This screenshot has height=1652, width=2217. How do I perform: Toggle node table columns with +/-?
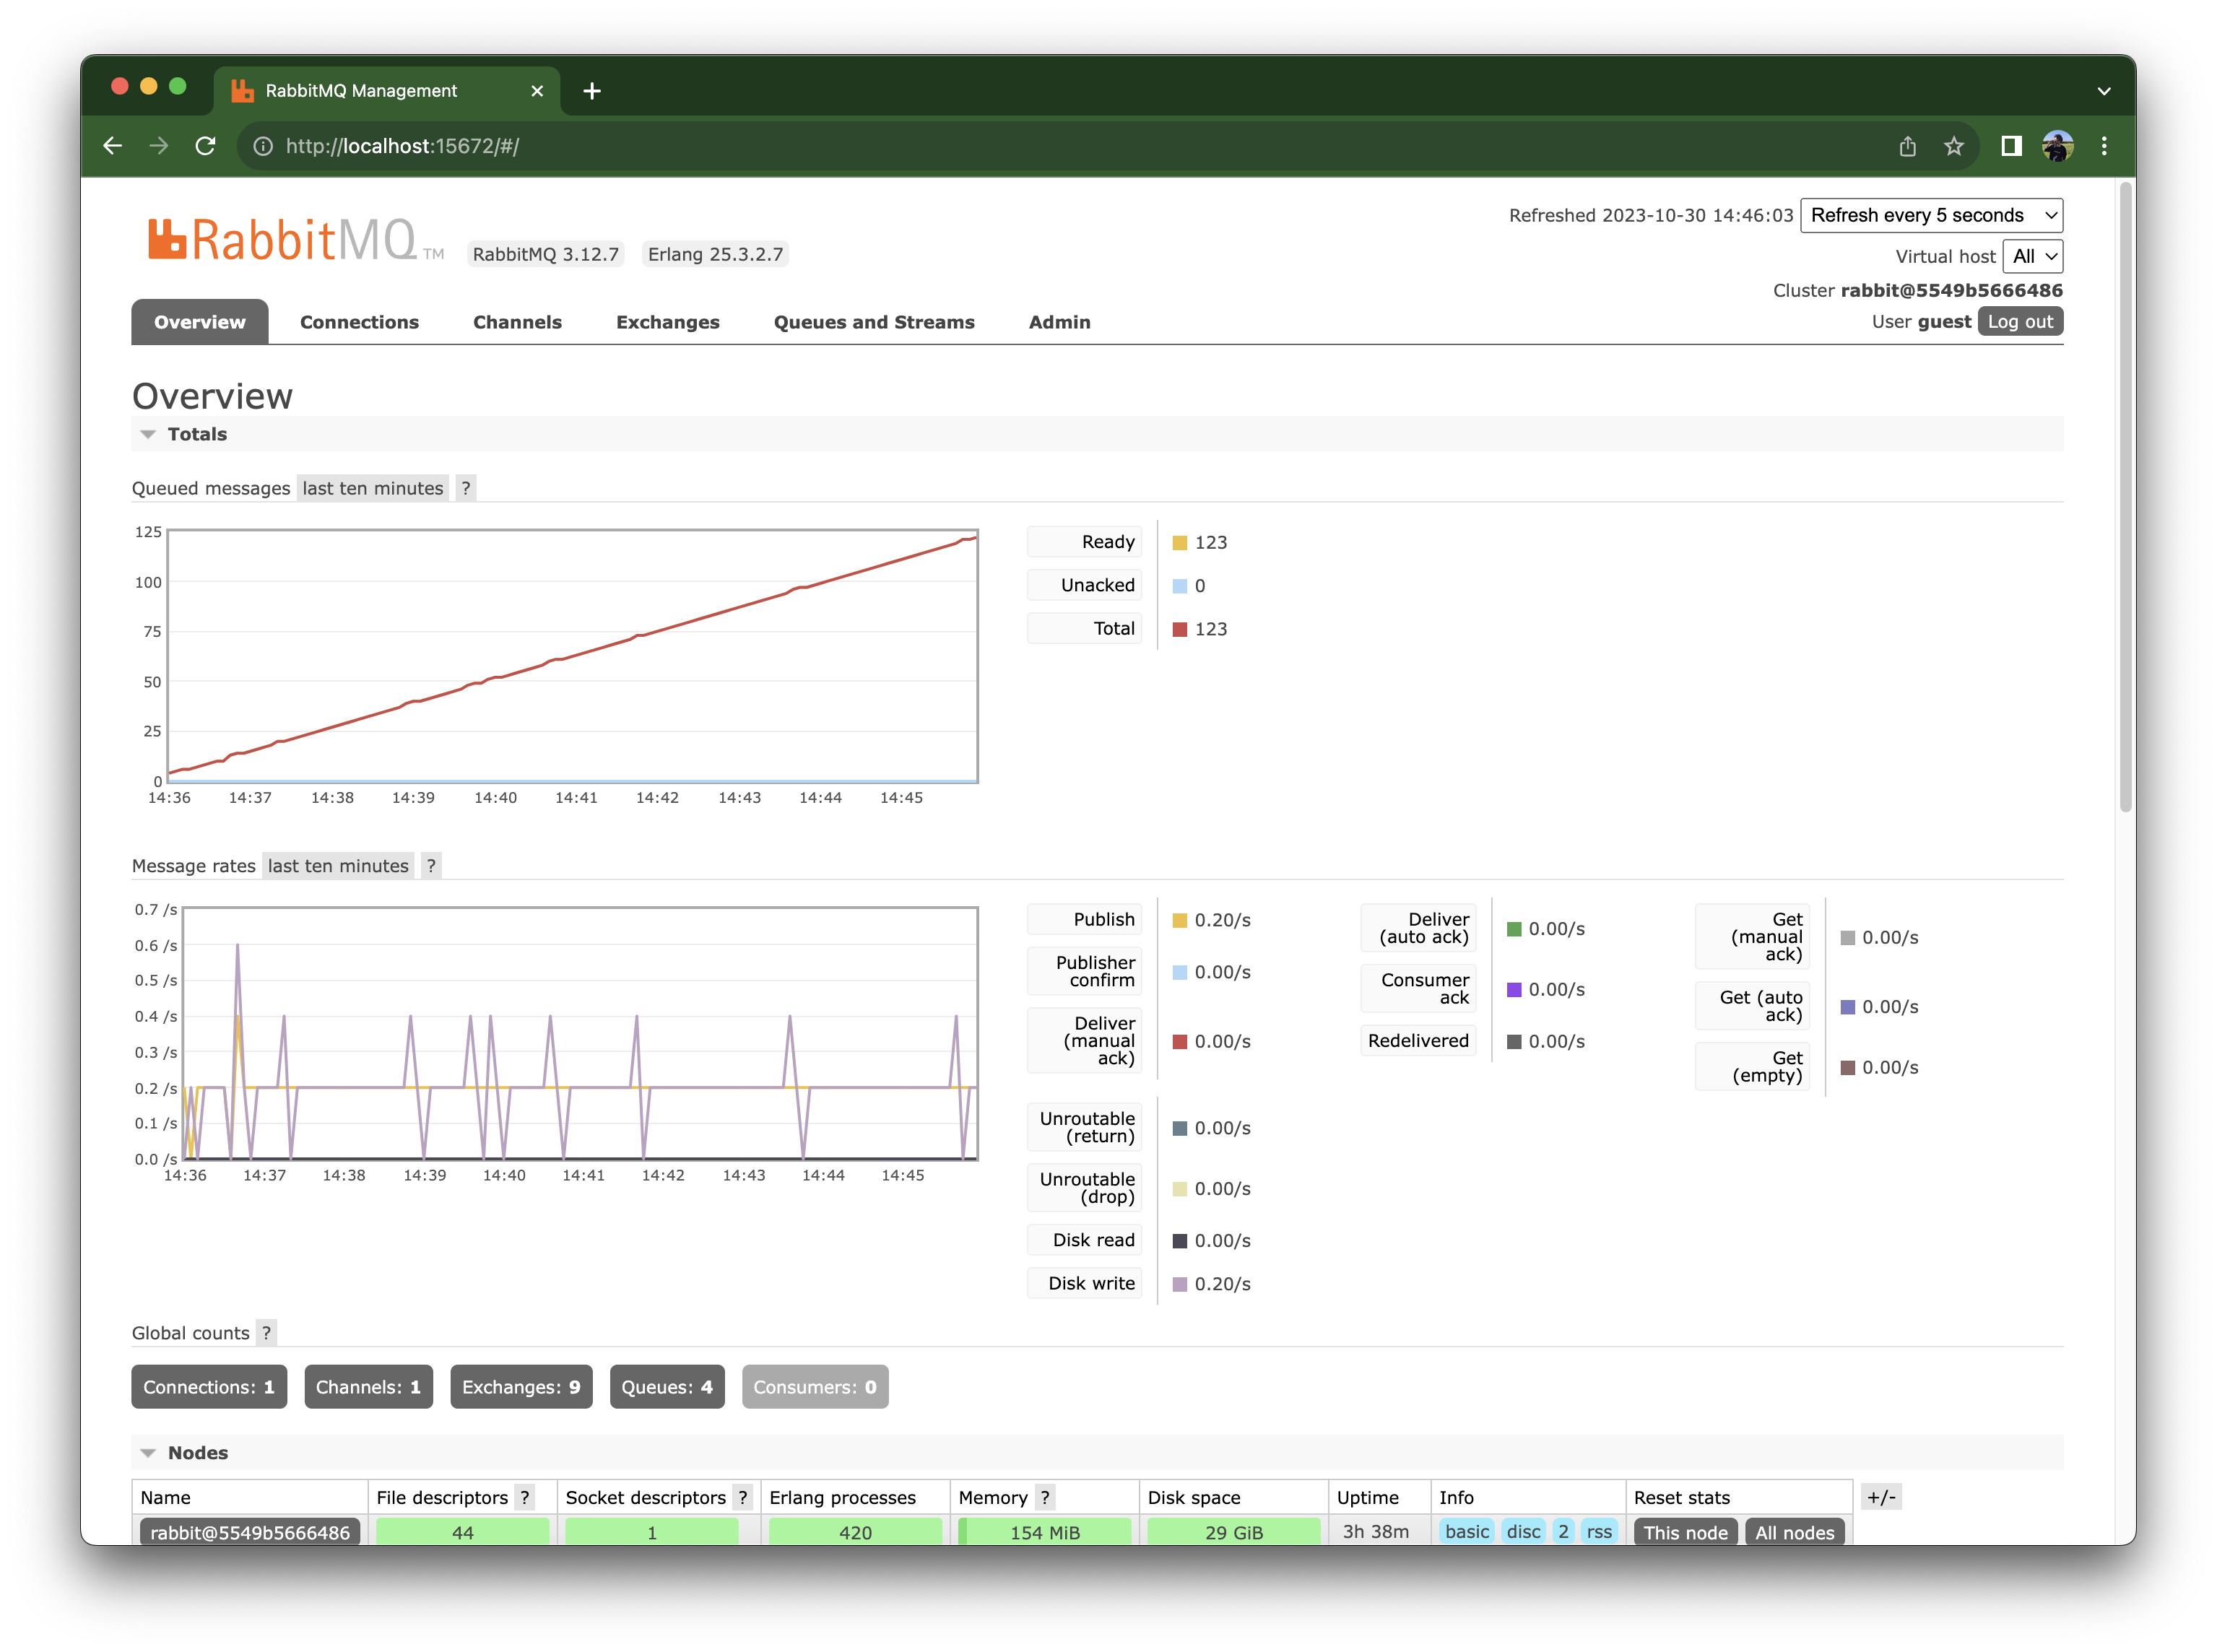1881,1497
